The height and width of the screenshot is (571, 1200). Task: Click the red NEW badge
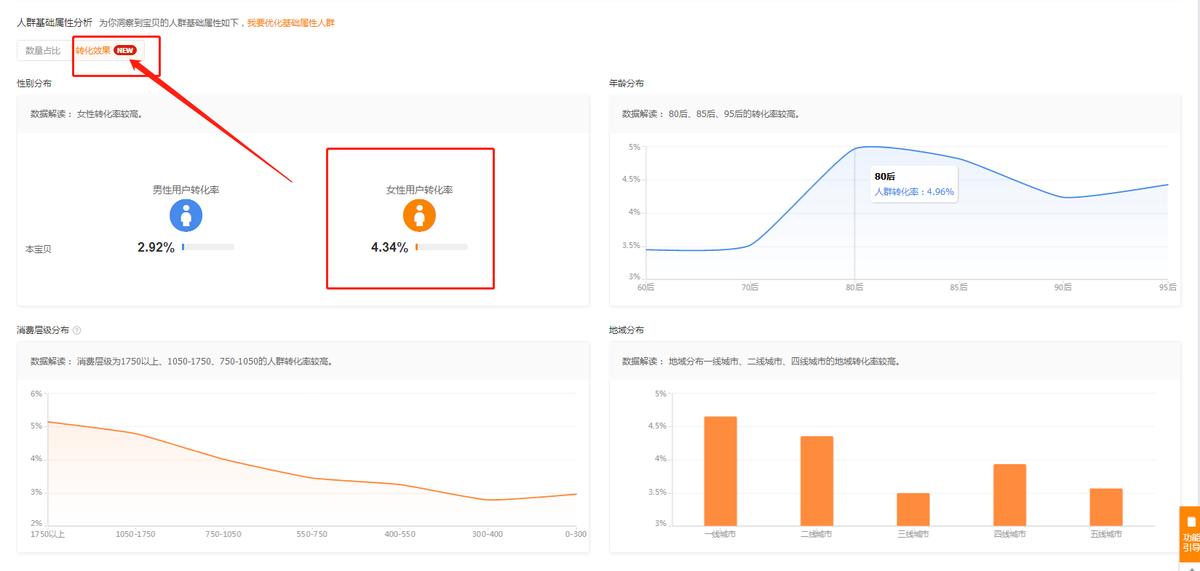pyautogui.click(x=125, y=50)
